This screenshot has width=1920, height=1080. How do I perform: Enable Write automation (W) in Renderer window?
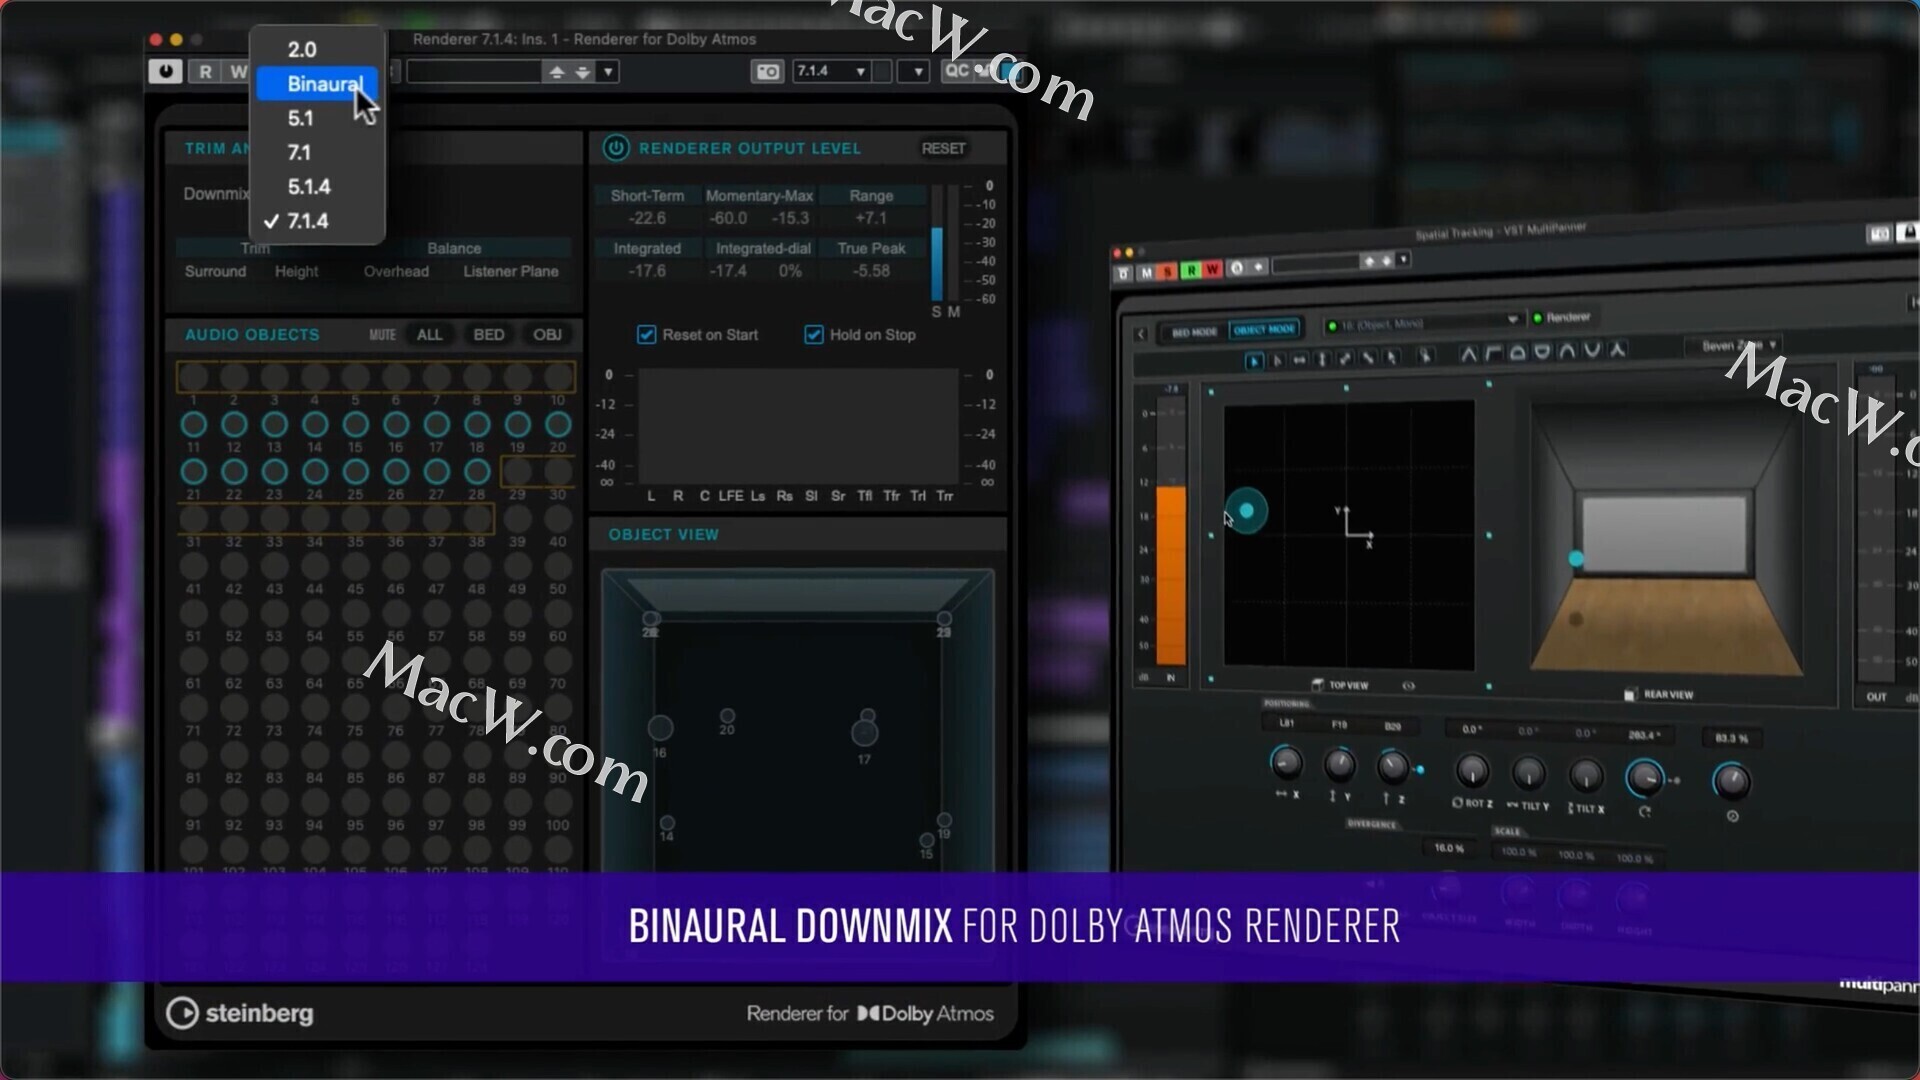[x=237, y=71]
